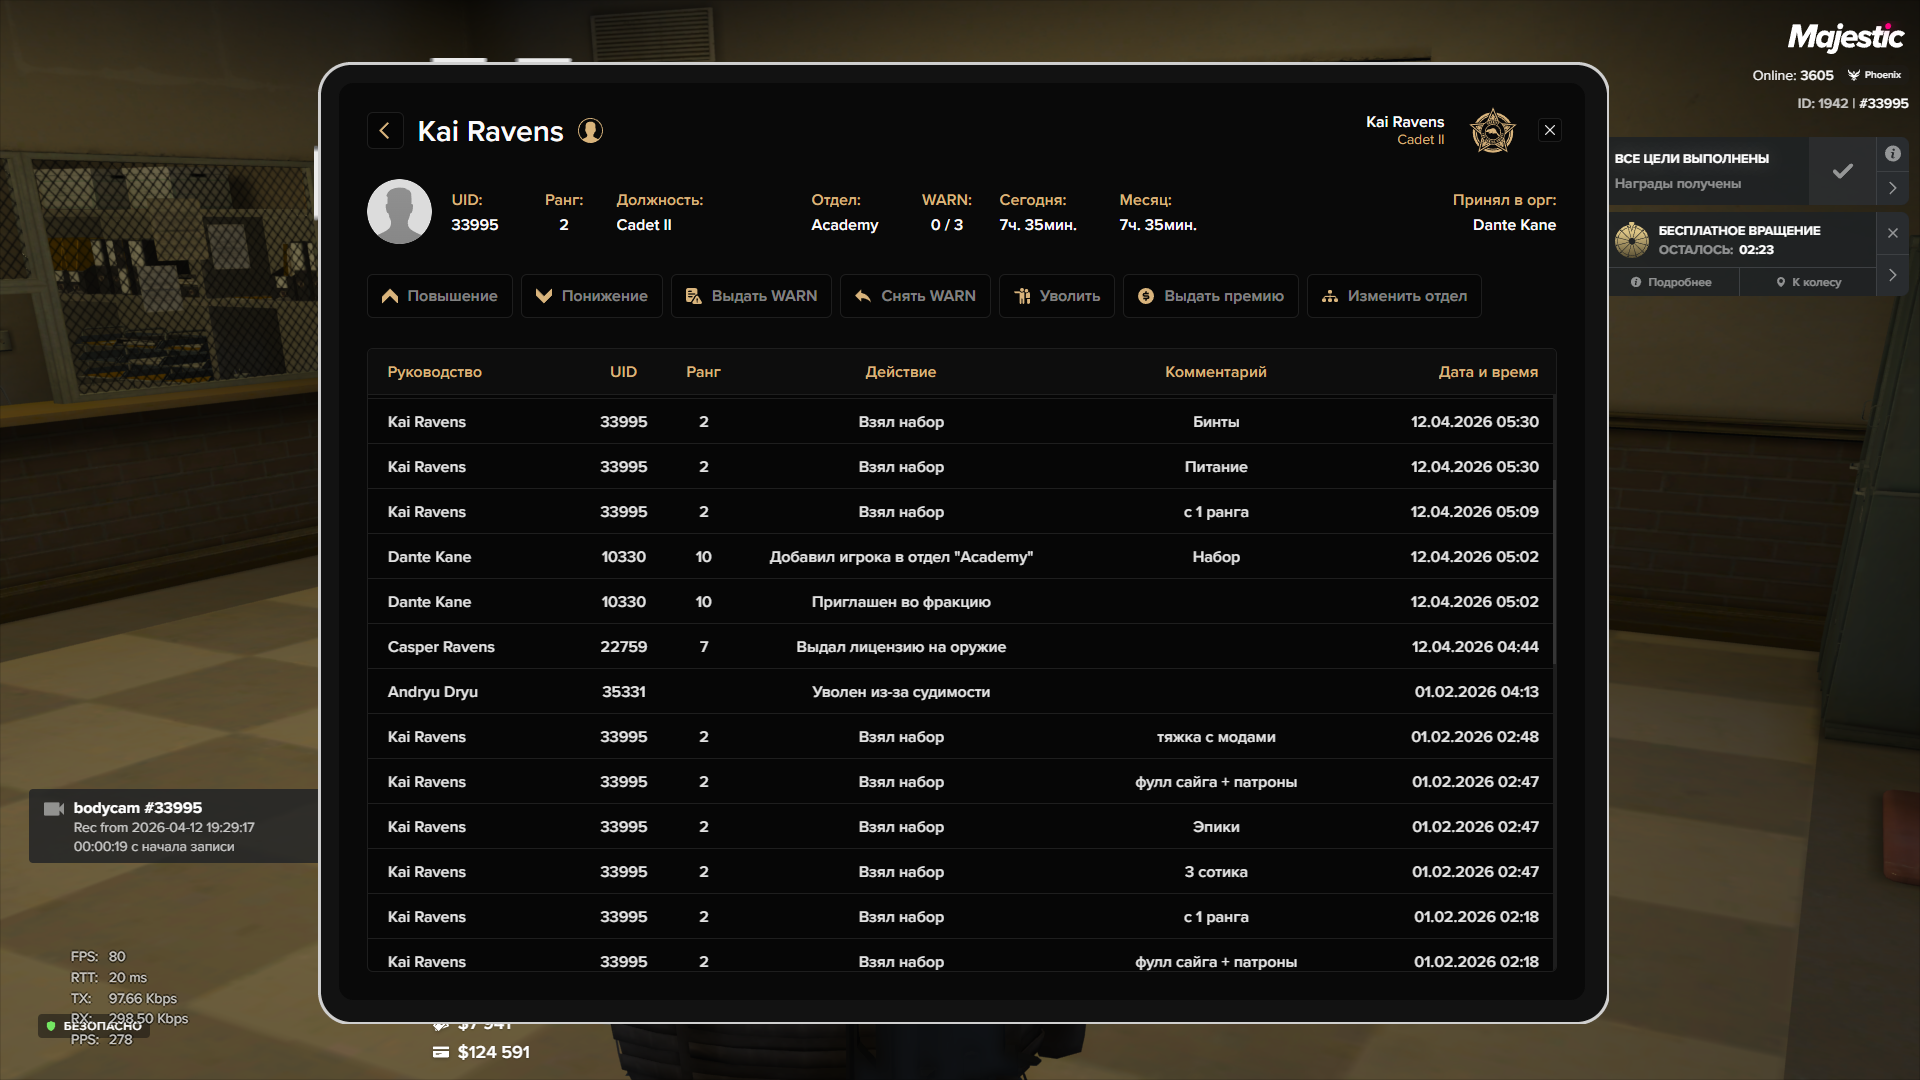The image size is (1920, 1080).
Task: Click the profile badge icon beside player name
Action: click(x=591, y=131)
